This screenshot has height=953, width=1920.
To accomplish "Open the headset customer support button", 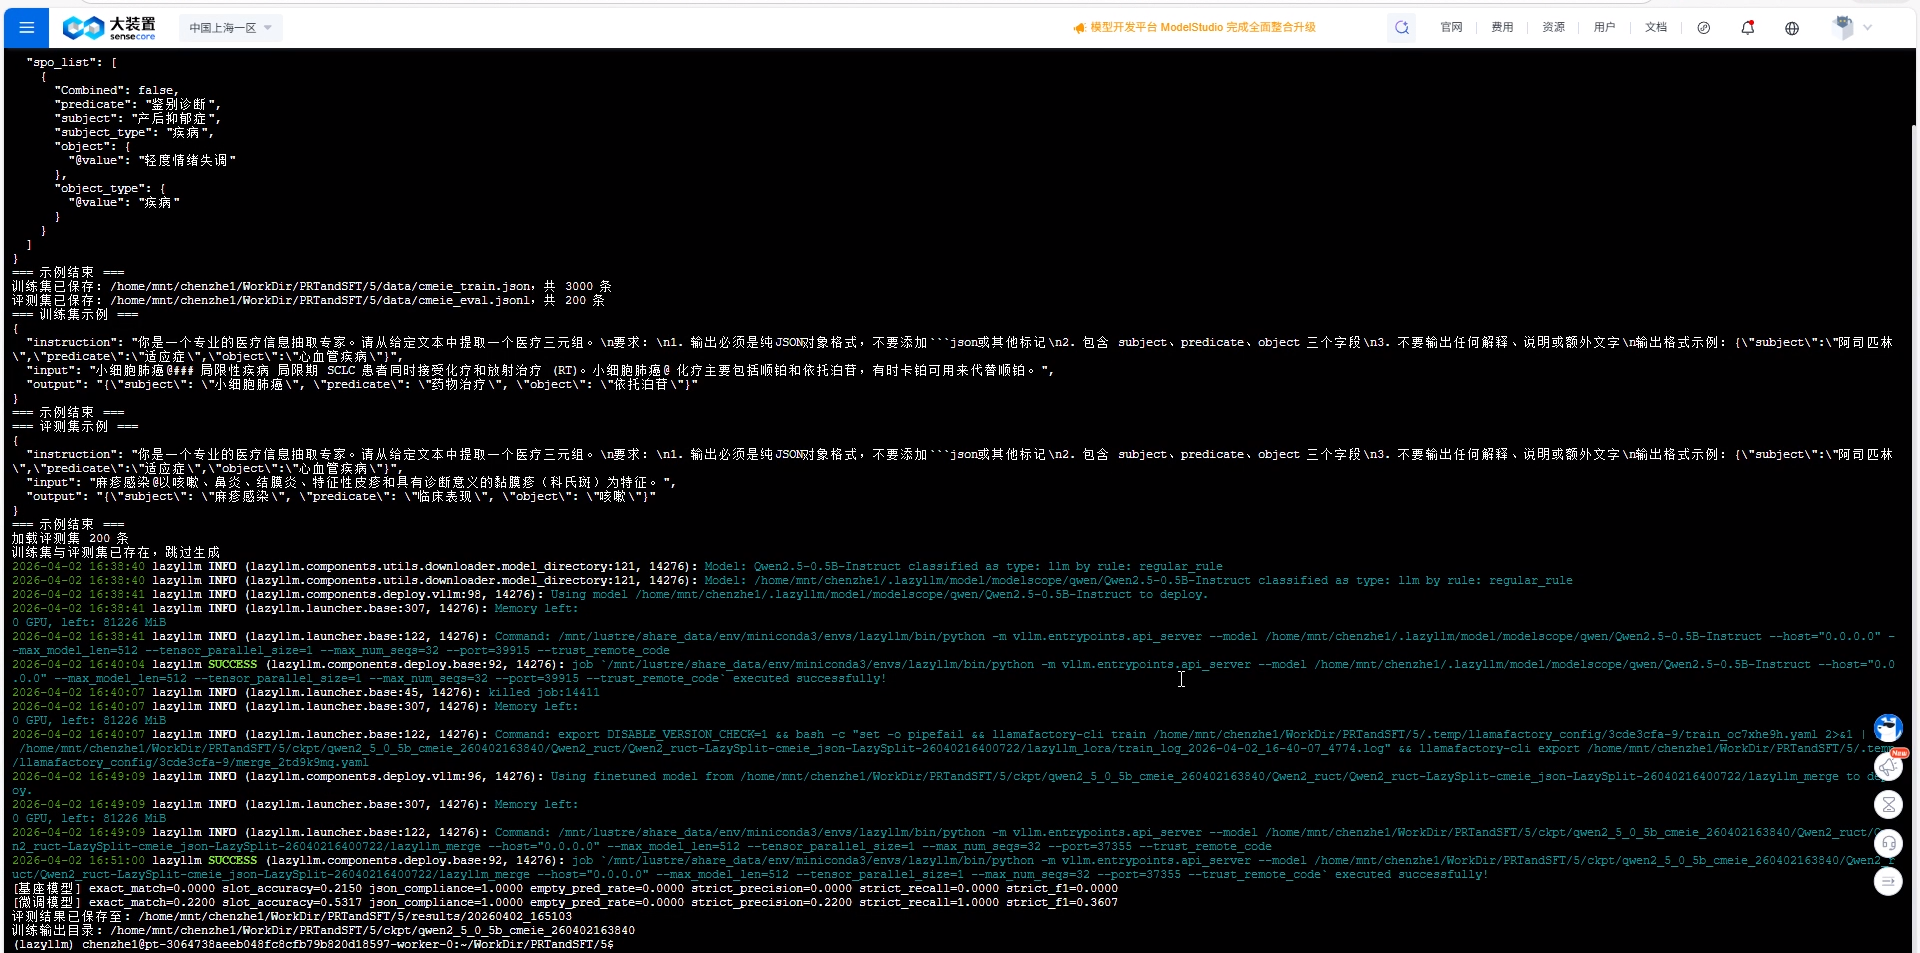I will point(1888,843).
